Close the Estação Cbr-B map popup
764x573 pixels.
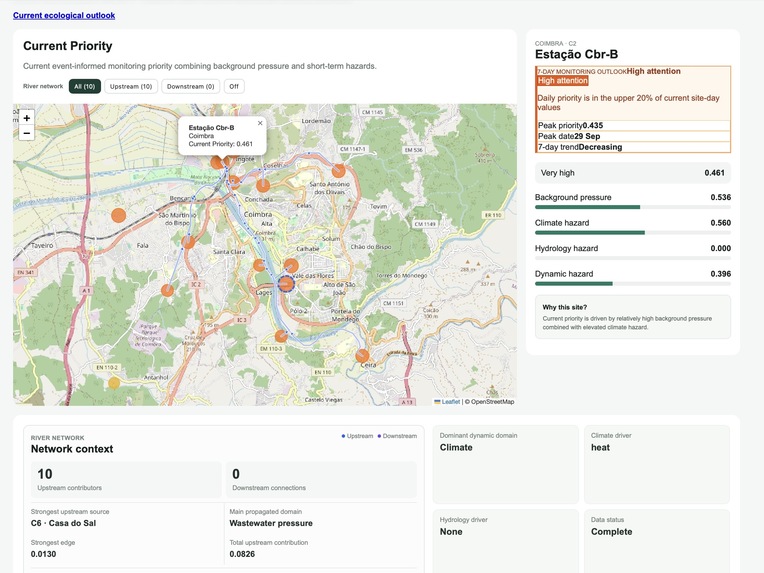(260, 123)
